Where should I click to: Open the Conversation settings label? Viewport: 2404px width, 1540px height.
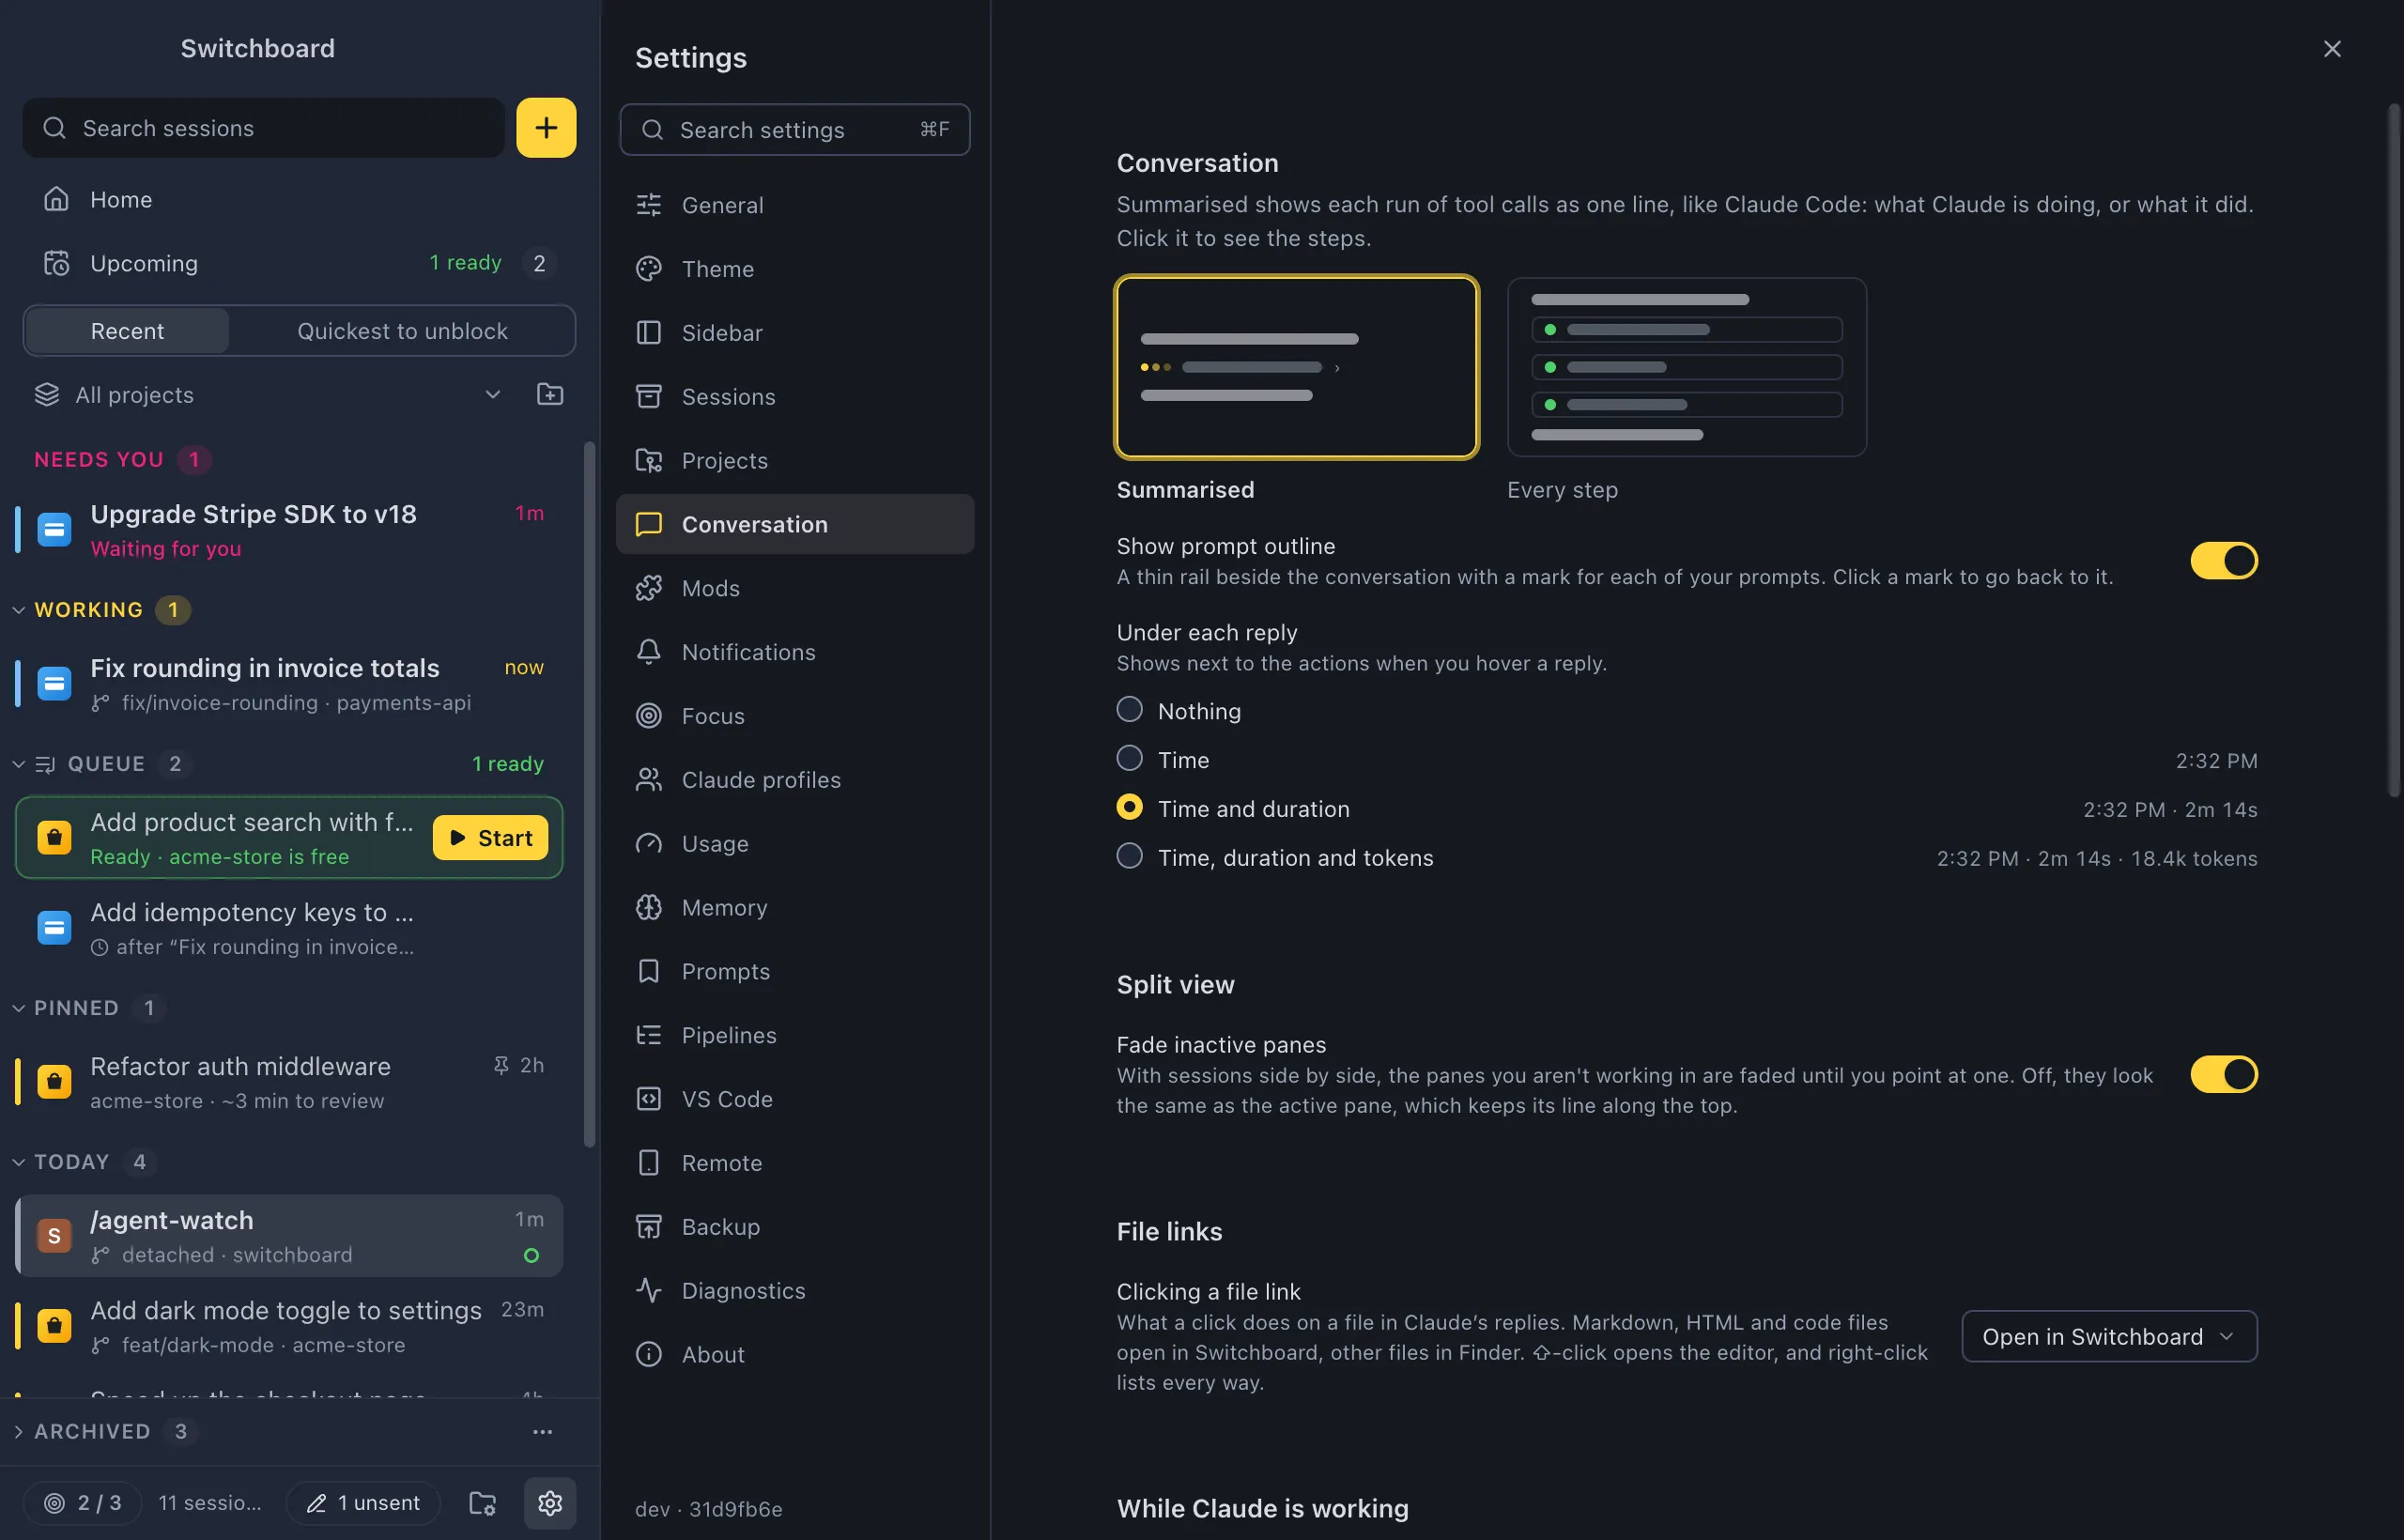pos(755,524)
